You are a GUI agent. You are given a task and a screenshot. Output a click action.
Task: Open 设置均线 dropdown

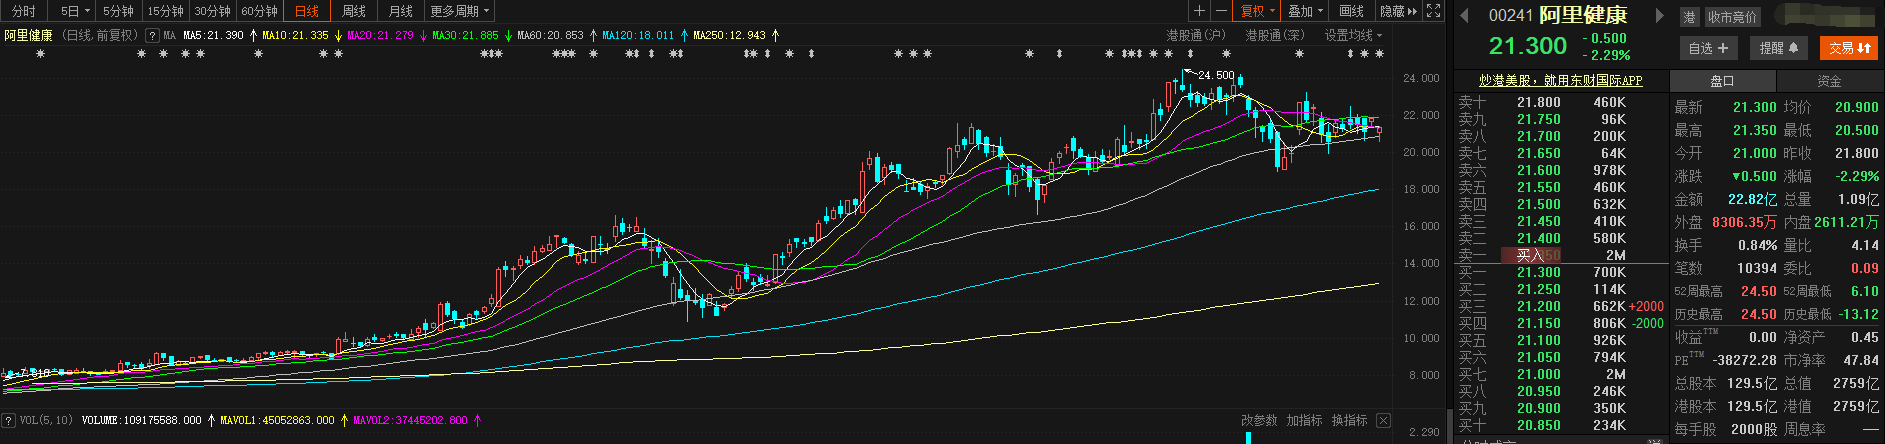click(x=1353, y=35)
